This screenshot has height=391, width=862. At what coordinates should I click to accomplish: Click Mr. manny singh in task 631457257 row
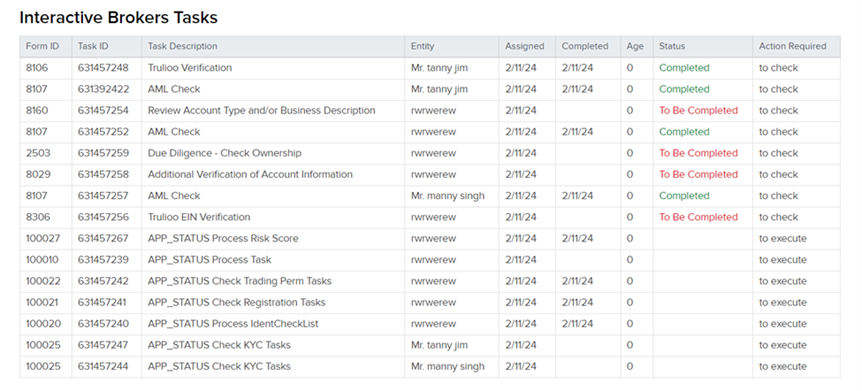point(447,196)
